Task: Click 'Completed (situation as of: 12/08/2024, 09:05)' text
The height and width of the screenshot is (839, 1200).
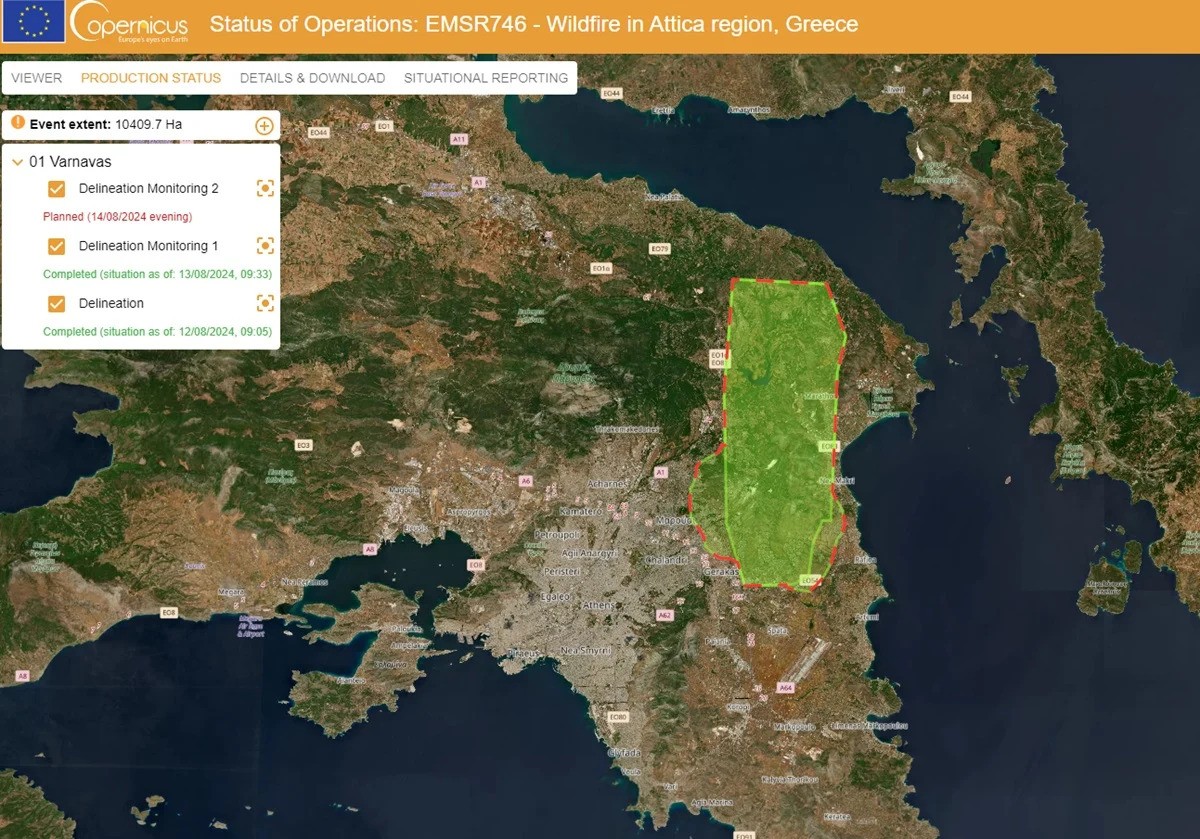Action: (x=158, y=332)
